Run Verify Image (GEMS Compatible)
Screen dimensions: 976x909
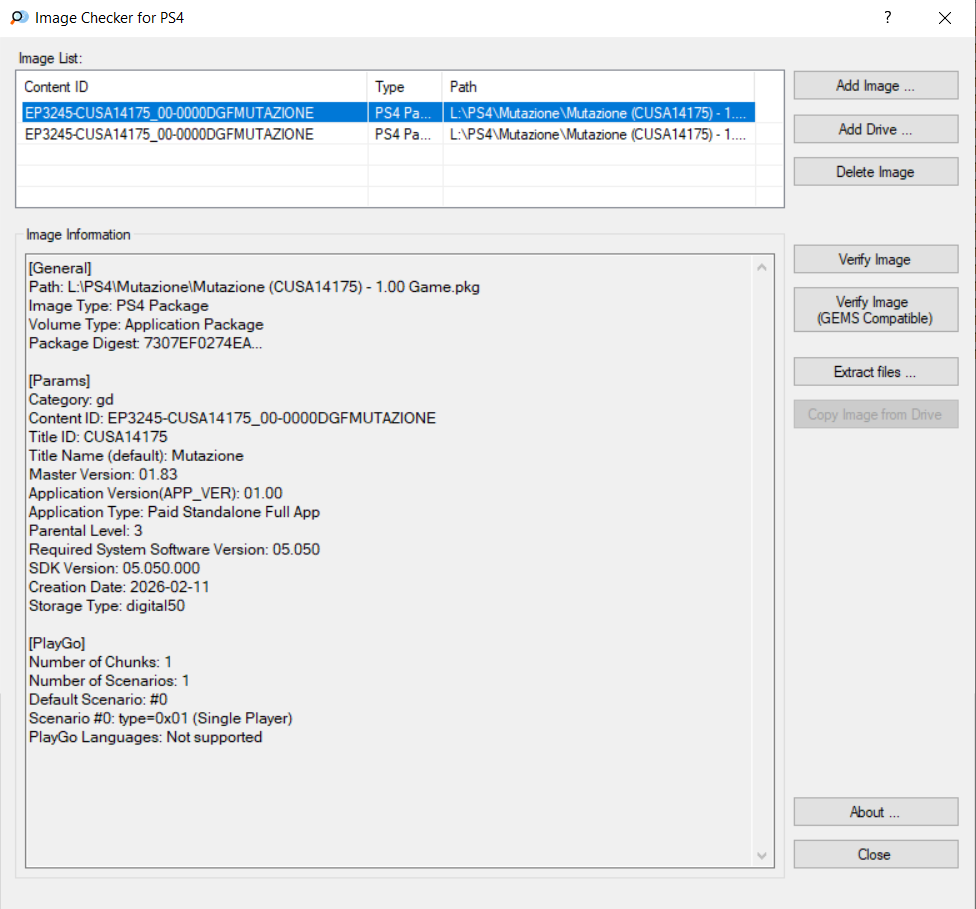[x=875, y=310]
